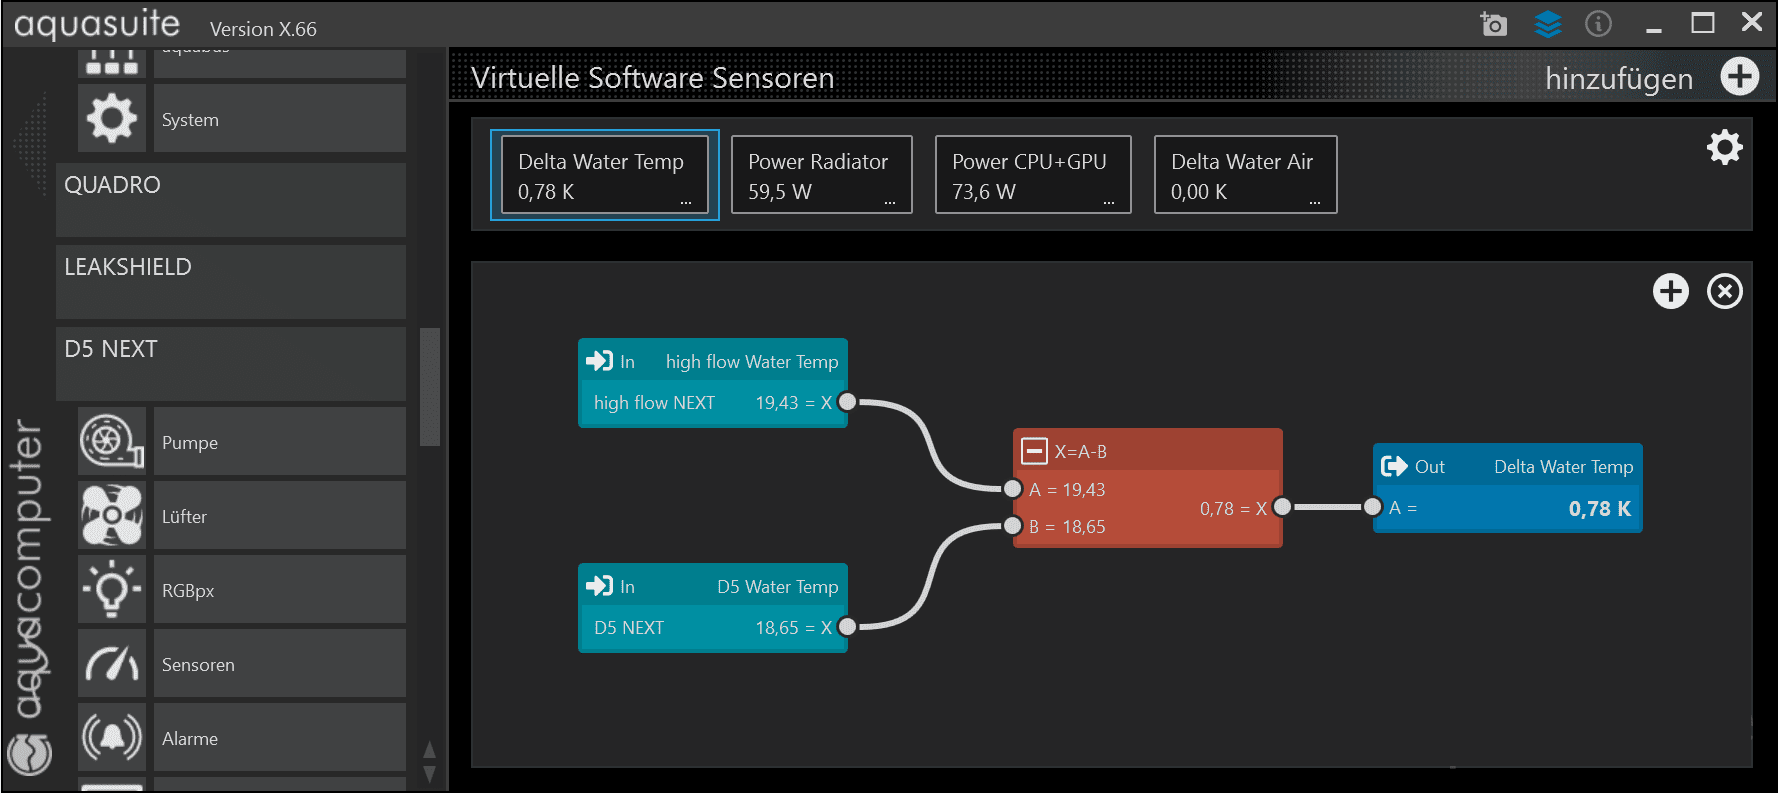The width and height of the screenshot is (1778, 793).
Task: Click the 'Delta Water Temp' title on the Out node
Action: (x=1563, y=467)
